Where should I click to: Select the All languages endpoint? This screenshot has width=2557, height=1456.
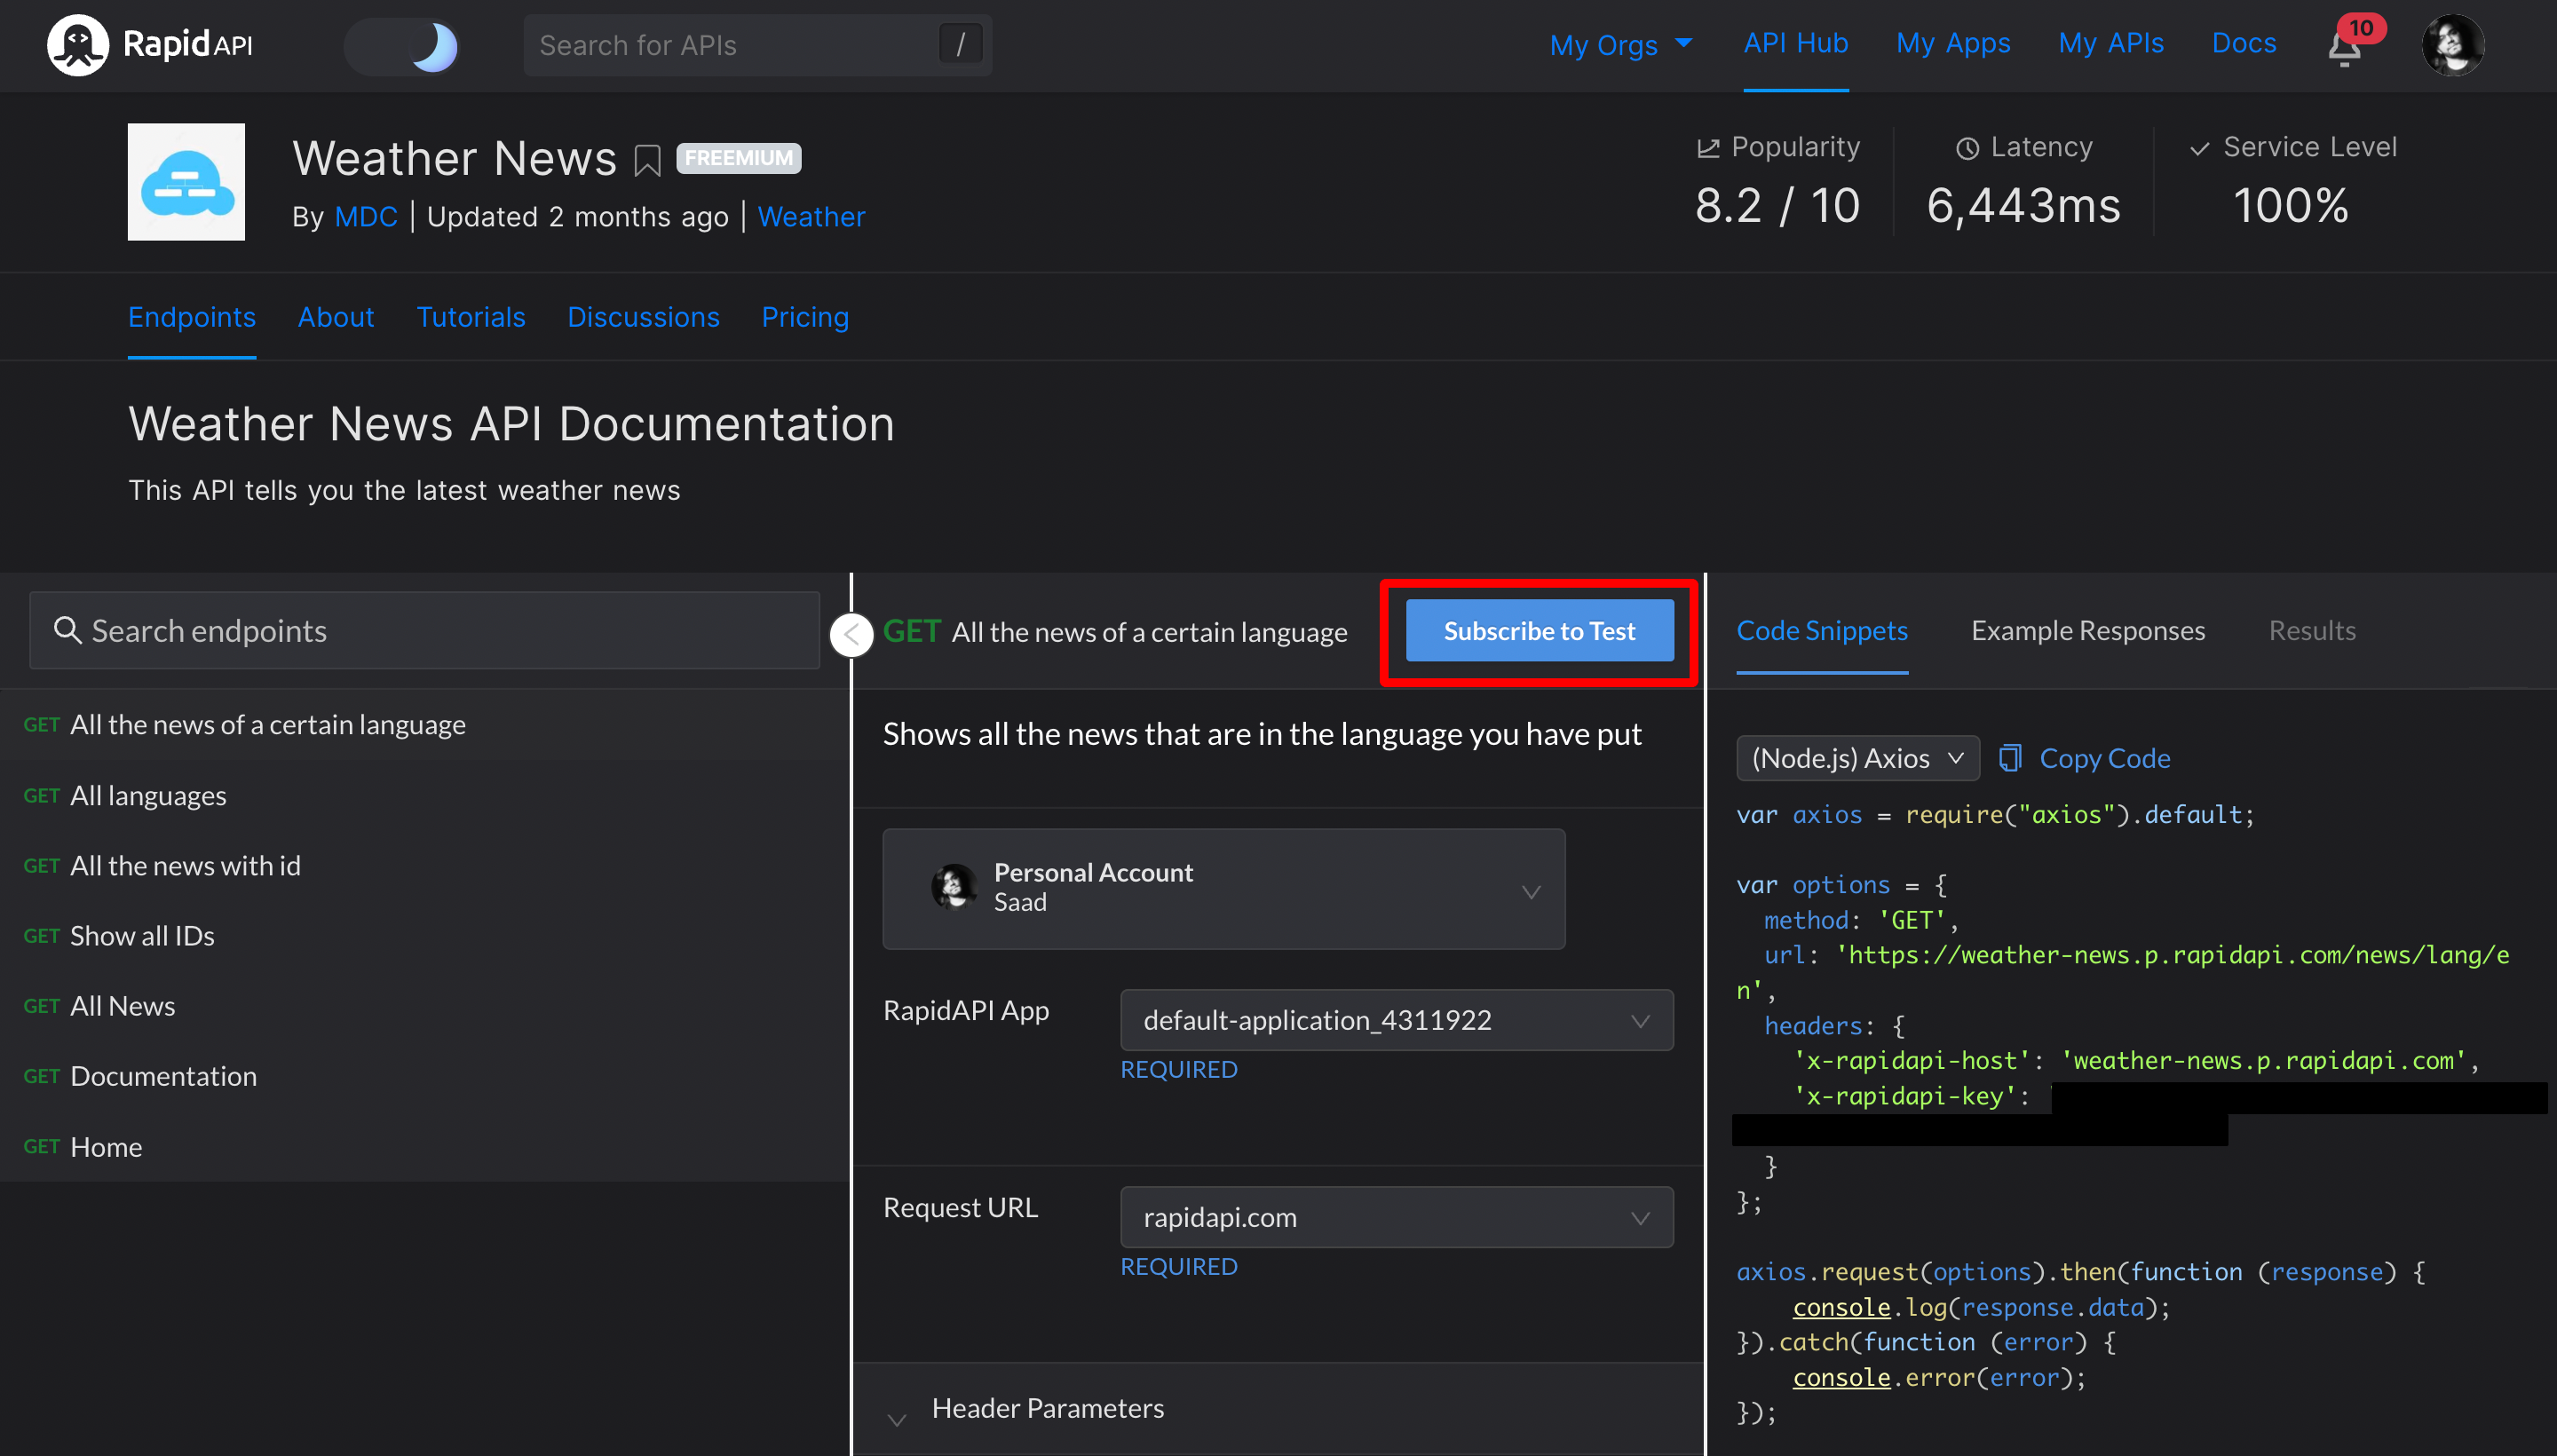[148, 795]
